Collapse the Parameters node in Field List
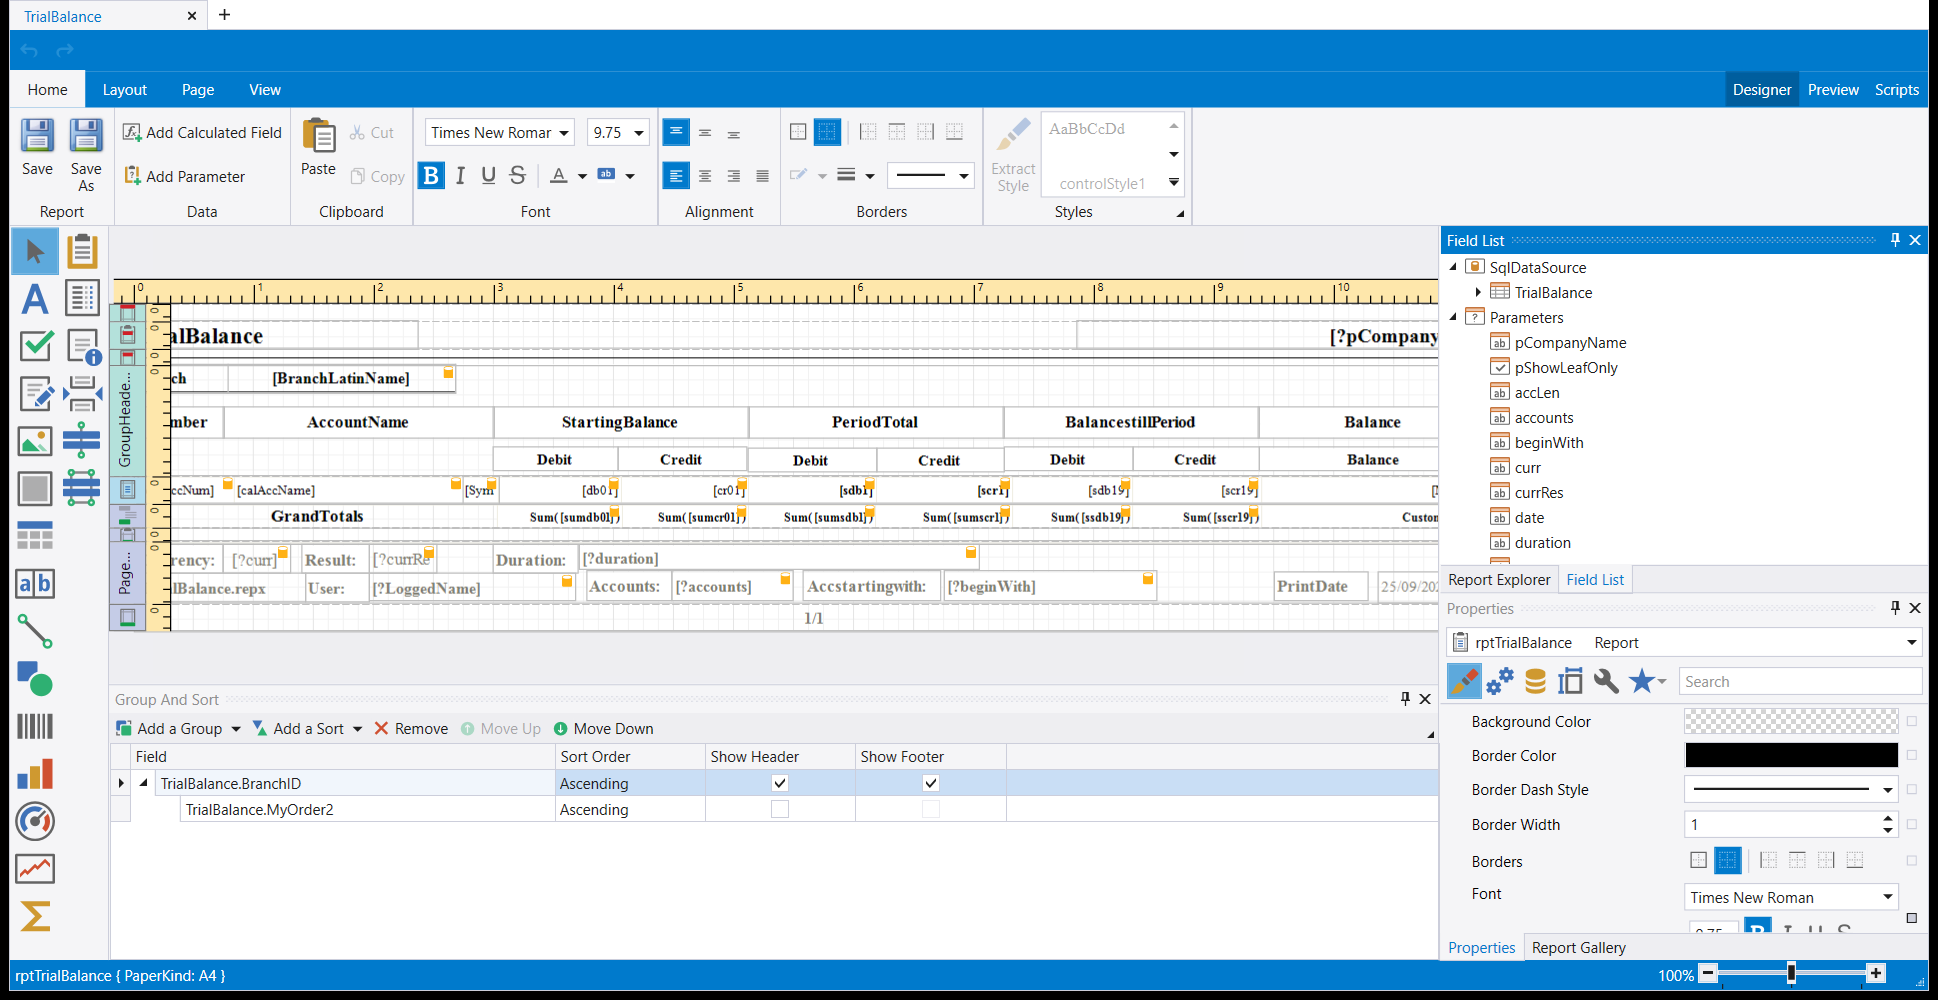This screenshot has height=1000, width=1938. tap(1453, 317)
